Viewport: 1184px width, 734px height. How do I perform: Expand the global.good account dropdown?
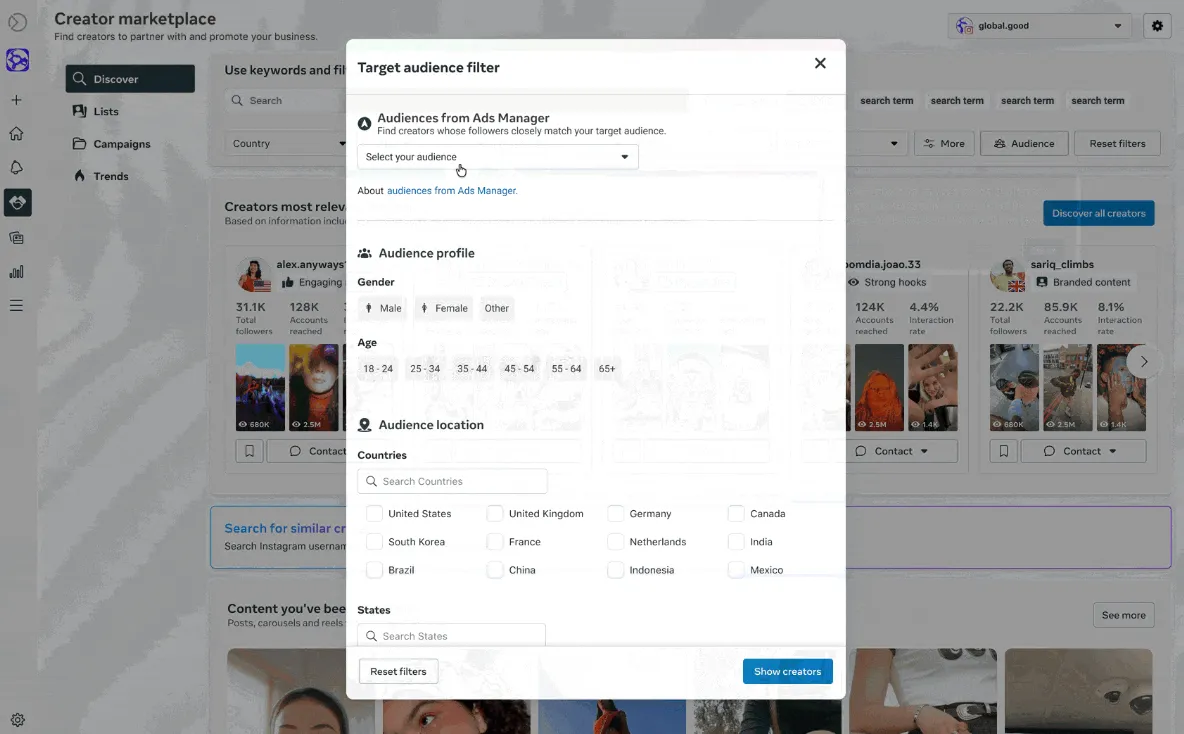tap(1116, 25)
